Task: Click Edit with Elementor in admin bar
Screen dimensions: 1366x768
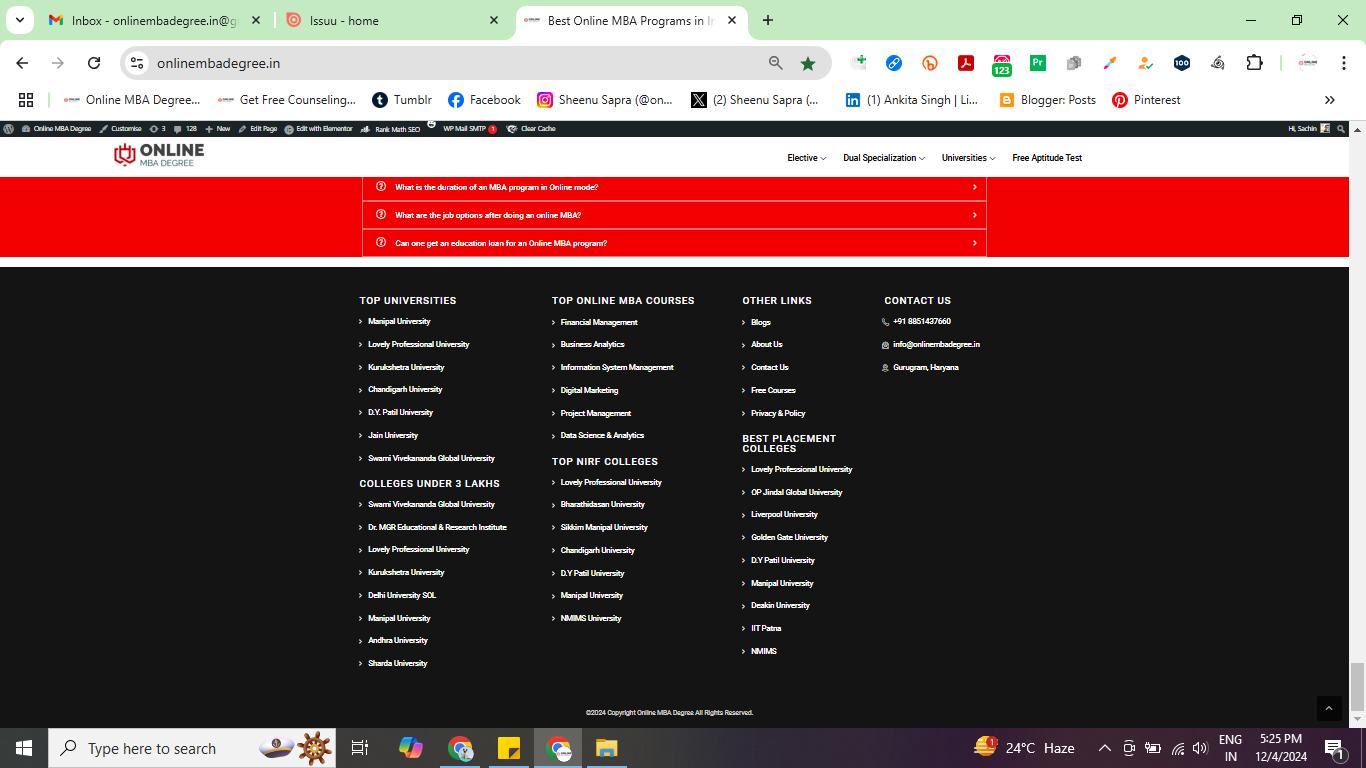Action: [318, 129]
